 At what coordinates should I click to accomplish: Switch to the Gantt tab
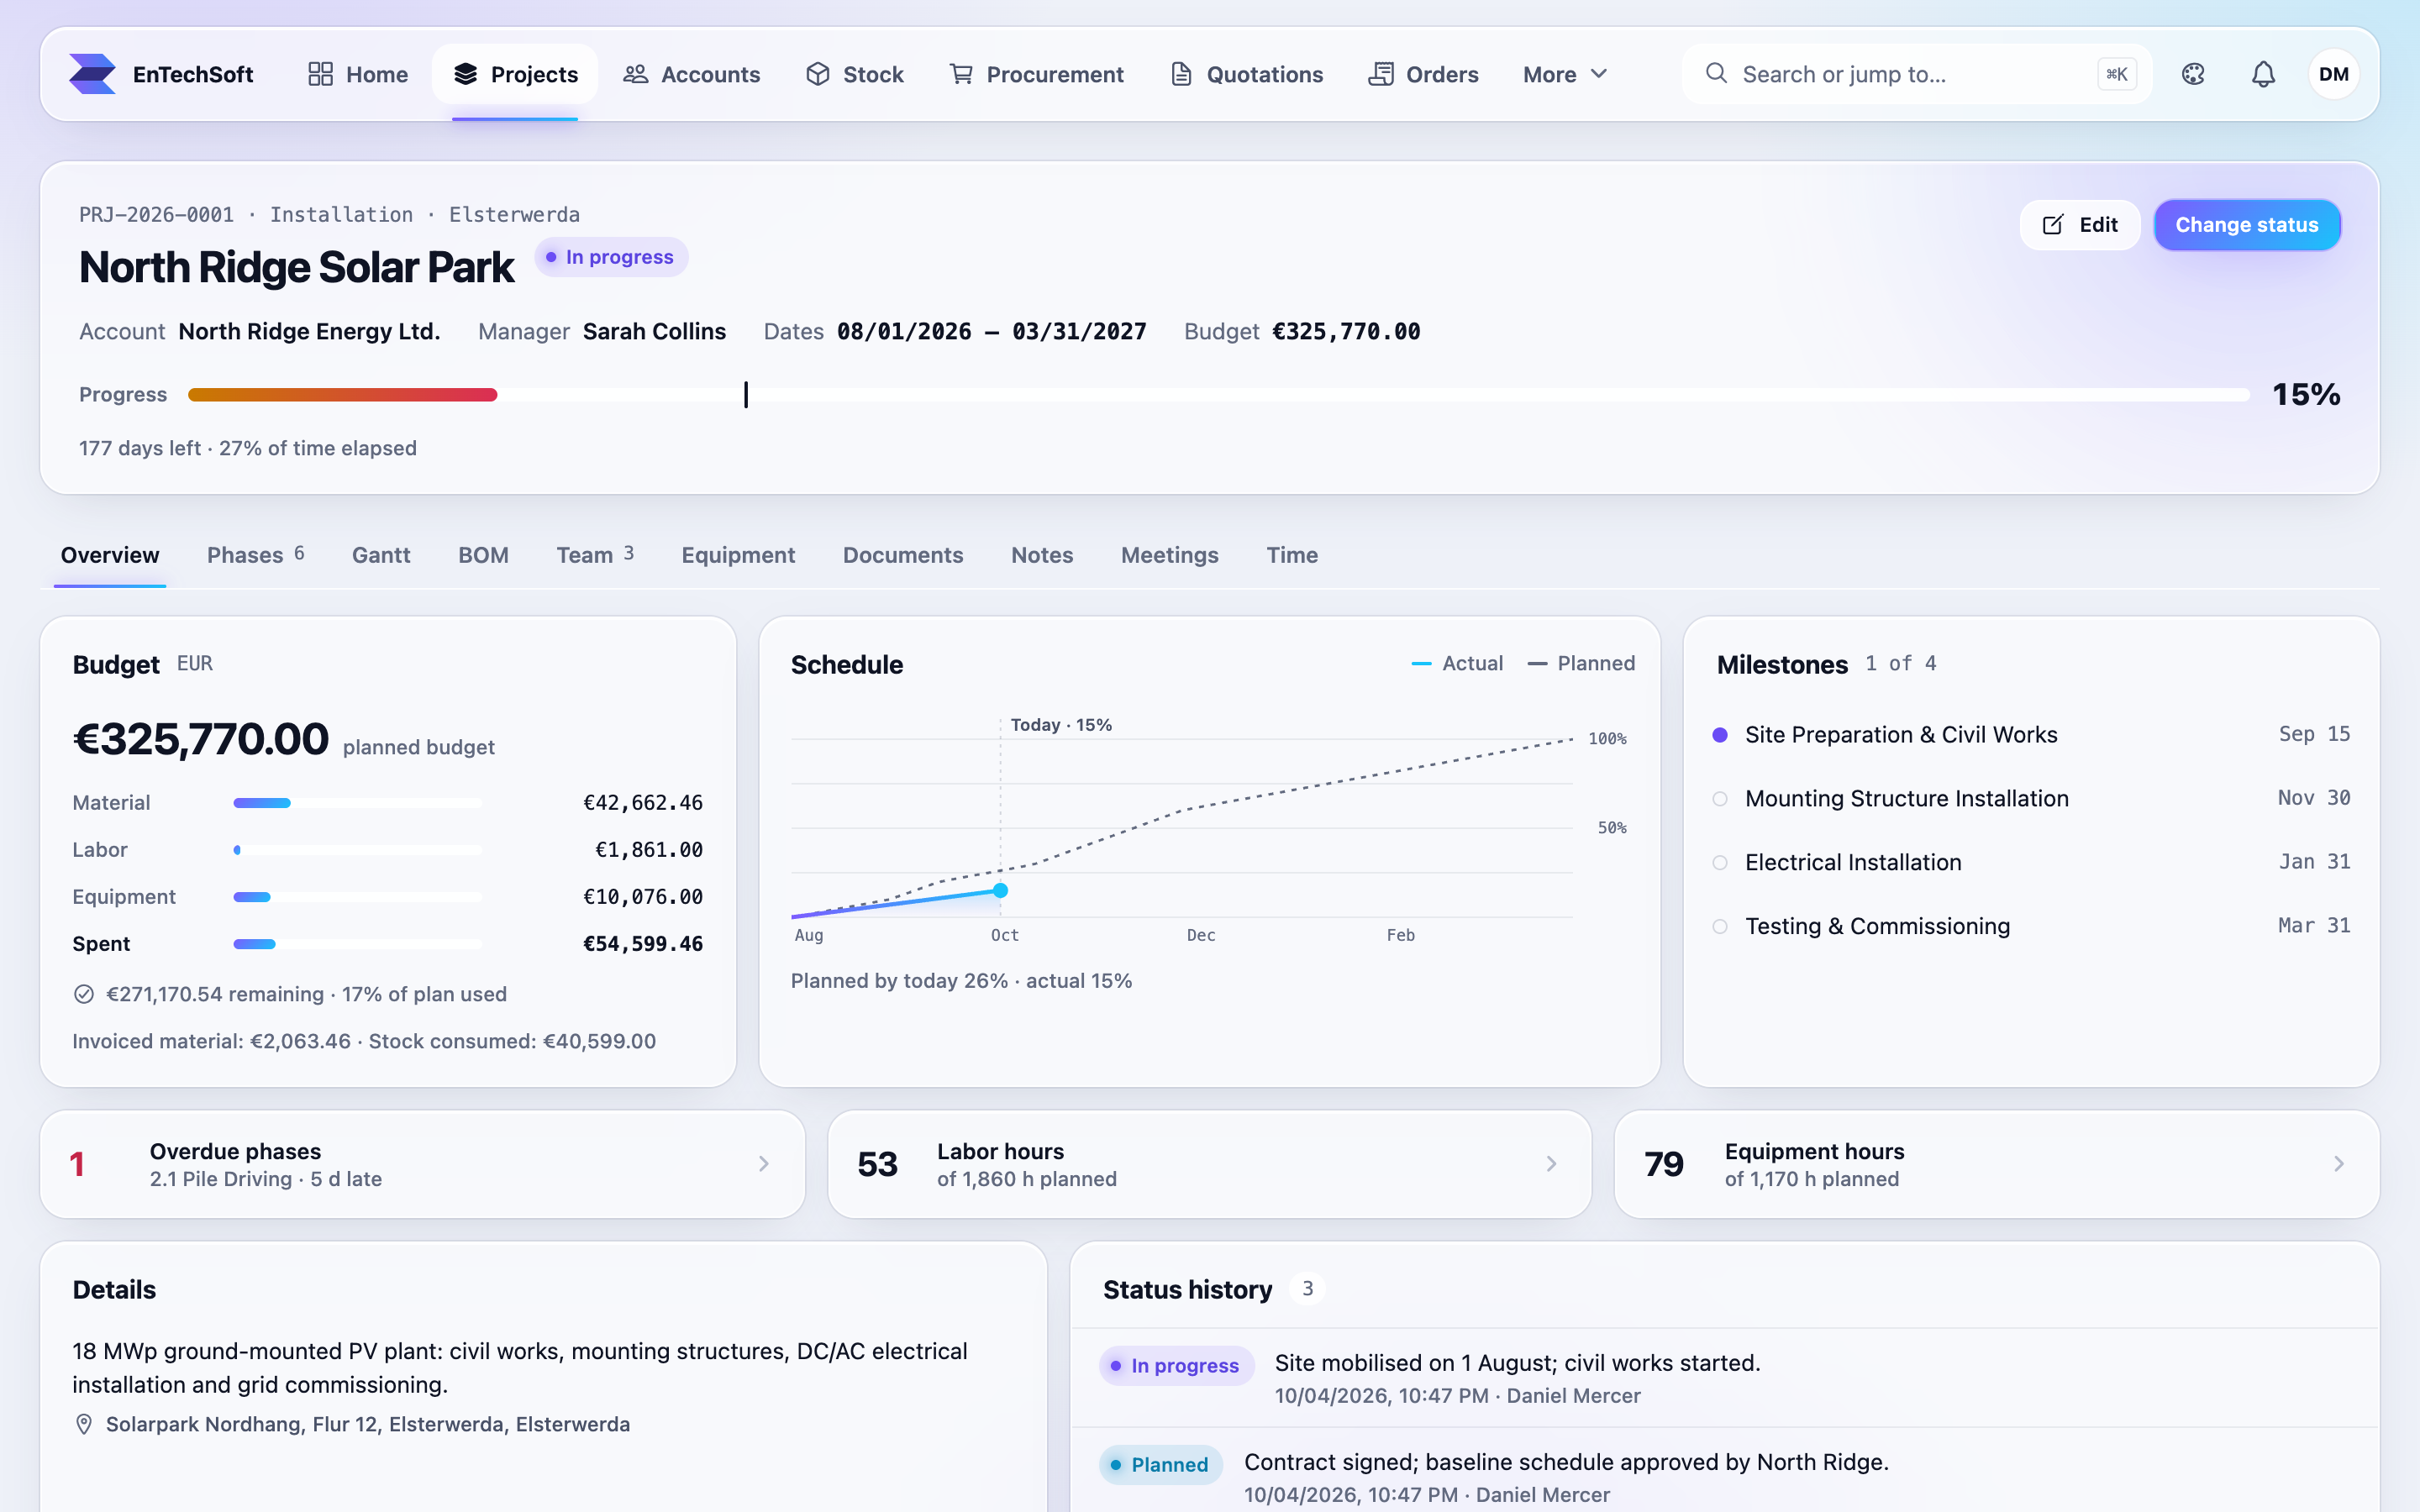click(381, 555)
